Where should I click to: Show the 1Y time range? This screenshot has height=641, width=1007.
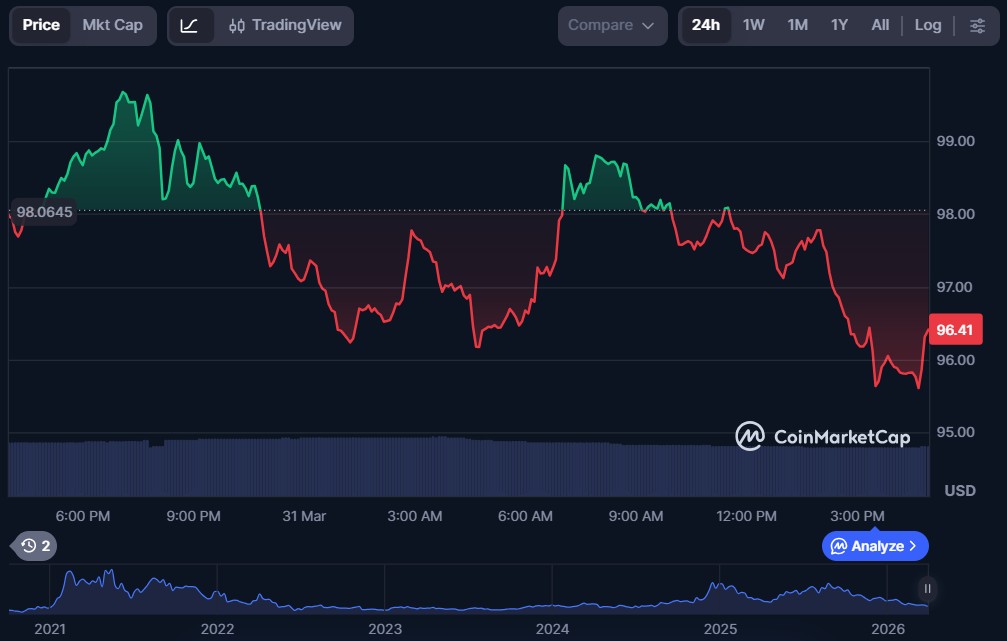[x=839, y=25]
